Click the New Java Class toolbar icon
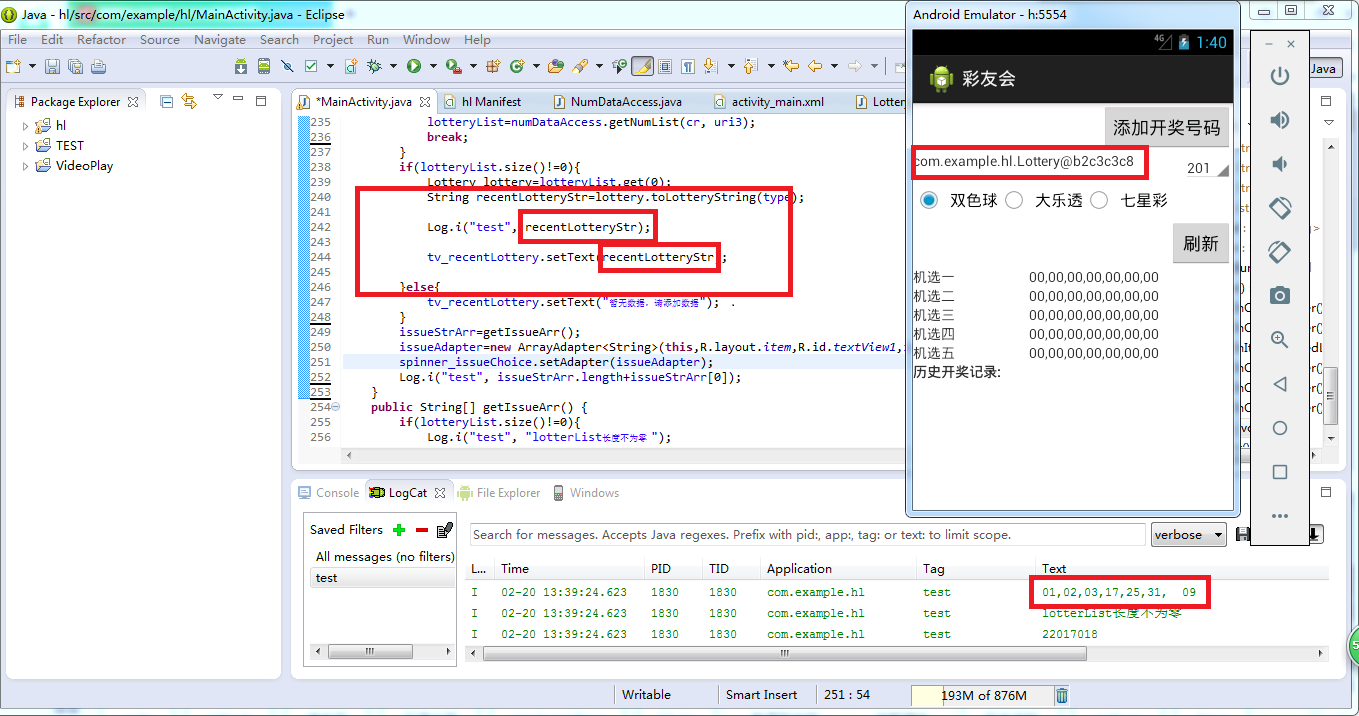This screenshot has width=1359, height=716. 518,67
